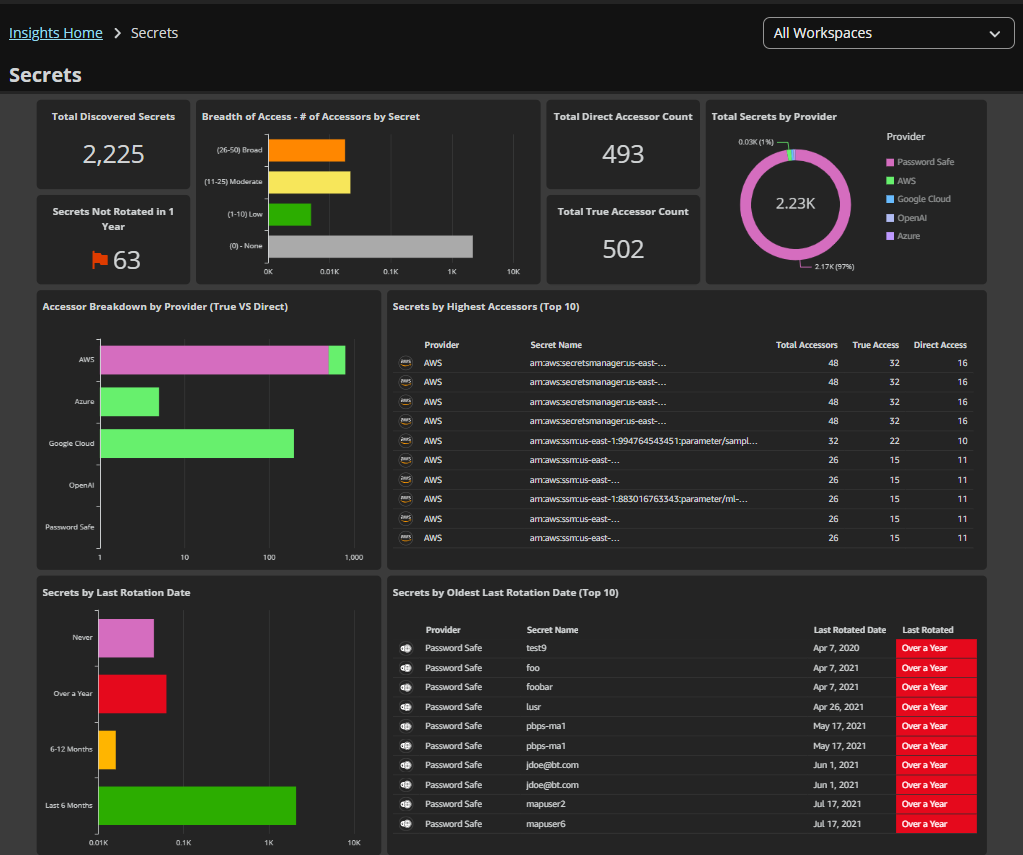Image resolution: width=1023 pixels, height=855 pixels.
Task: Click the 2.23K donut center label
Action: click(x=795, y=204)
